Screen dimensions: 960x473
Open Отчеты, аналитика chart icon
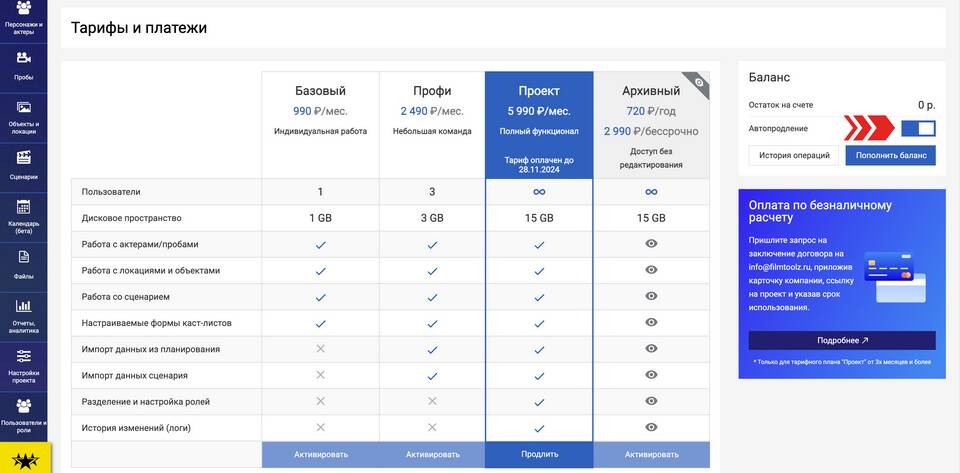tap(24, 306)
